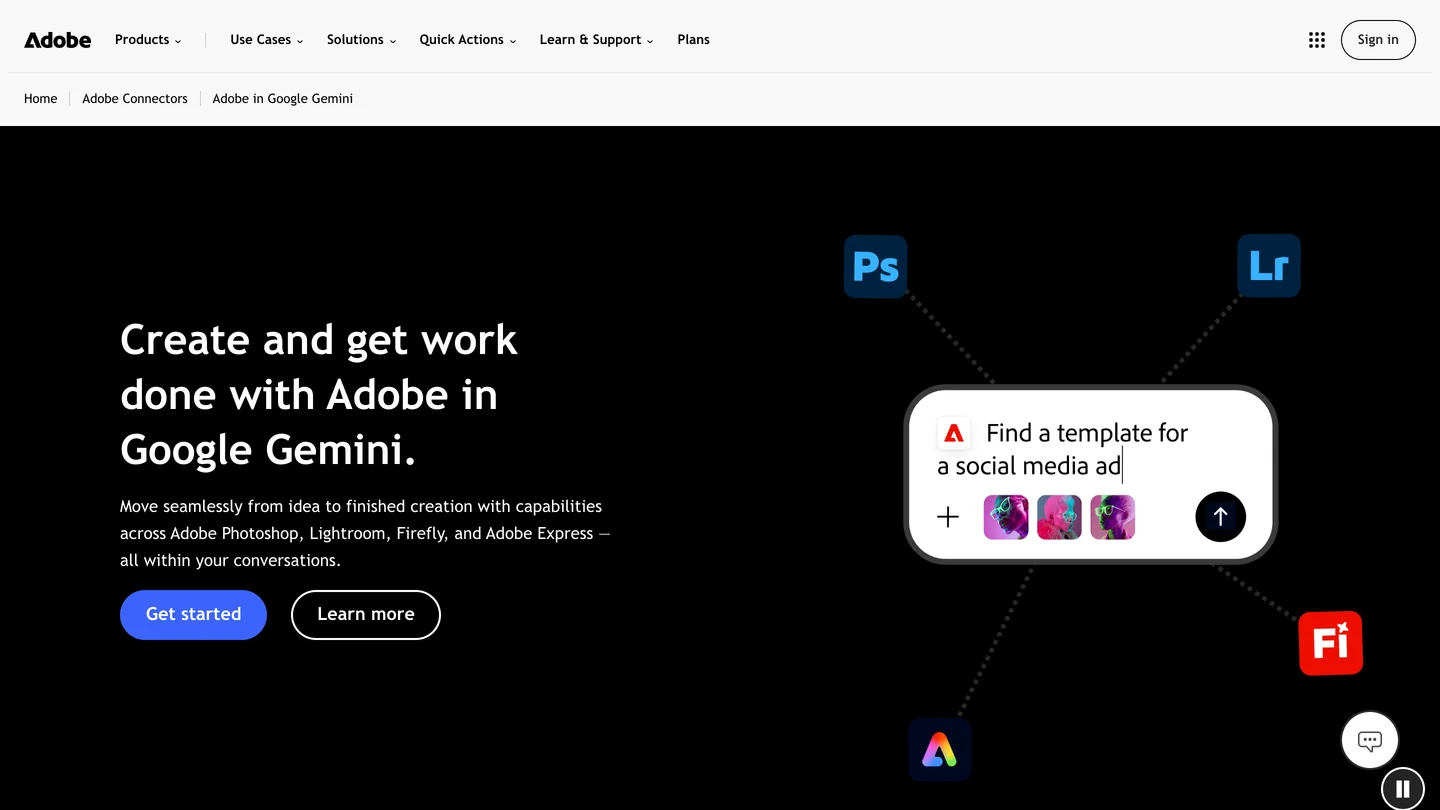Select first portrait thumbnail in prompt box
1440x810 pixels.
tap(1006, 517)
